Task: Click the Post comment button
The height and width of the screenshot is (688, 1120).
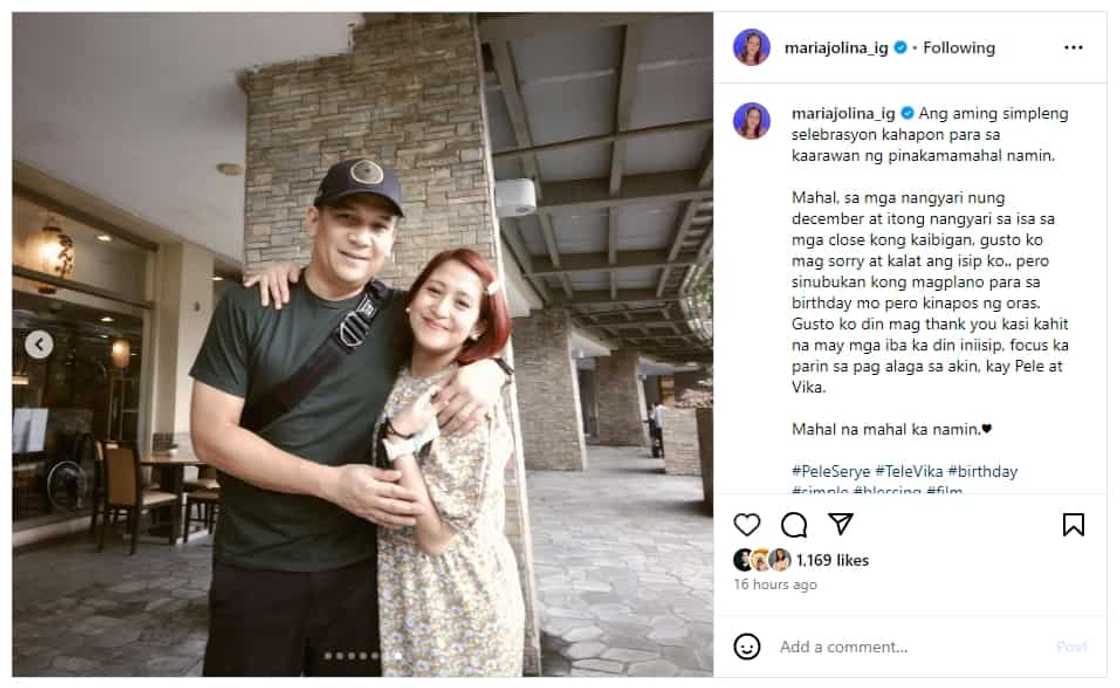Action: 1071,646
